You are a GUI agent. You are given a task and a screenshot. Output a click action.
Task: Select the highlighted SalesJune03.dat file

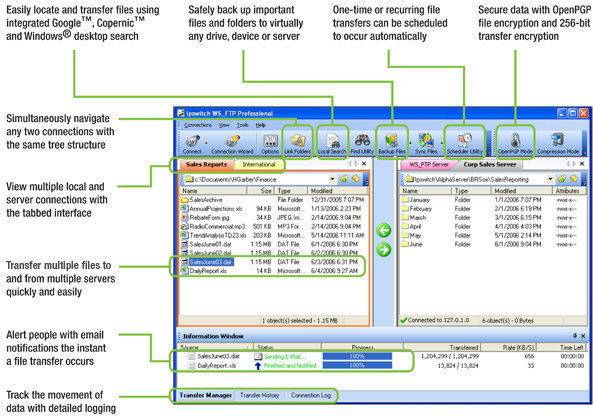tap(207, 262)
